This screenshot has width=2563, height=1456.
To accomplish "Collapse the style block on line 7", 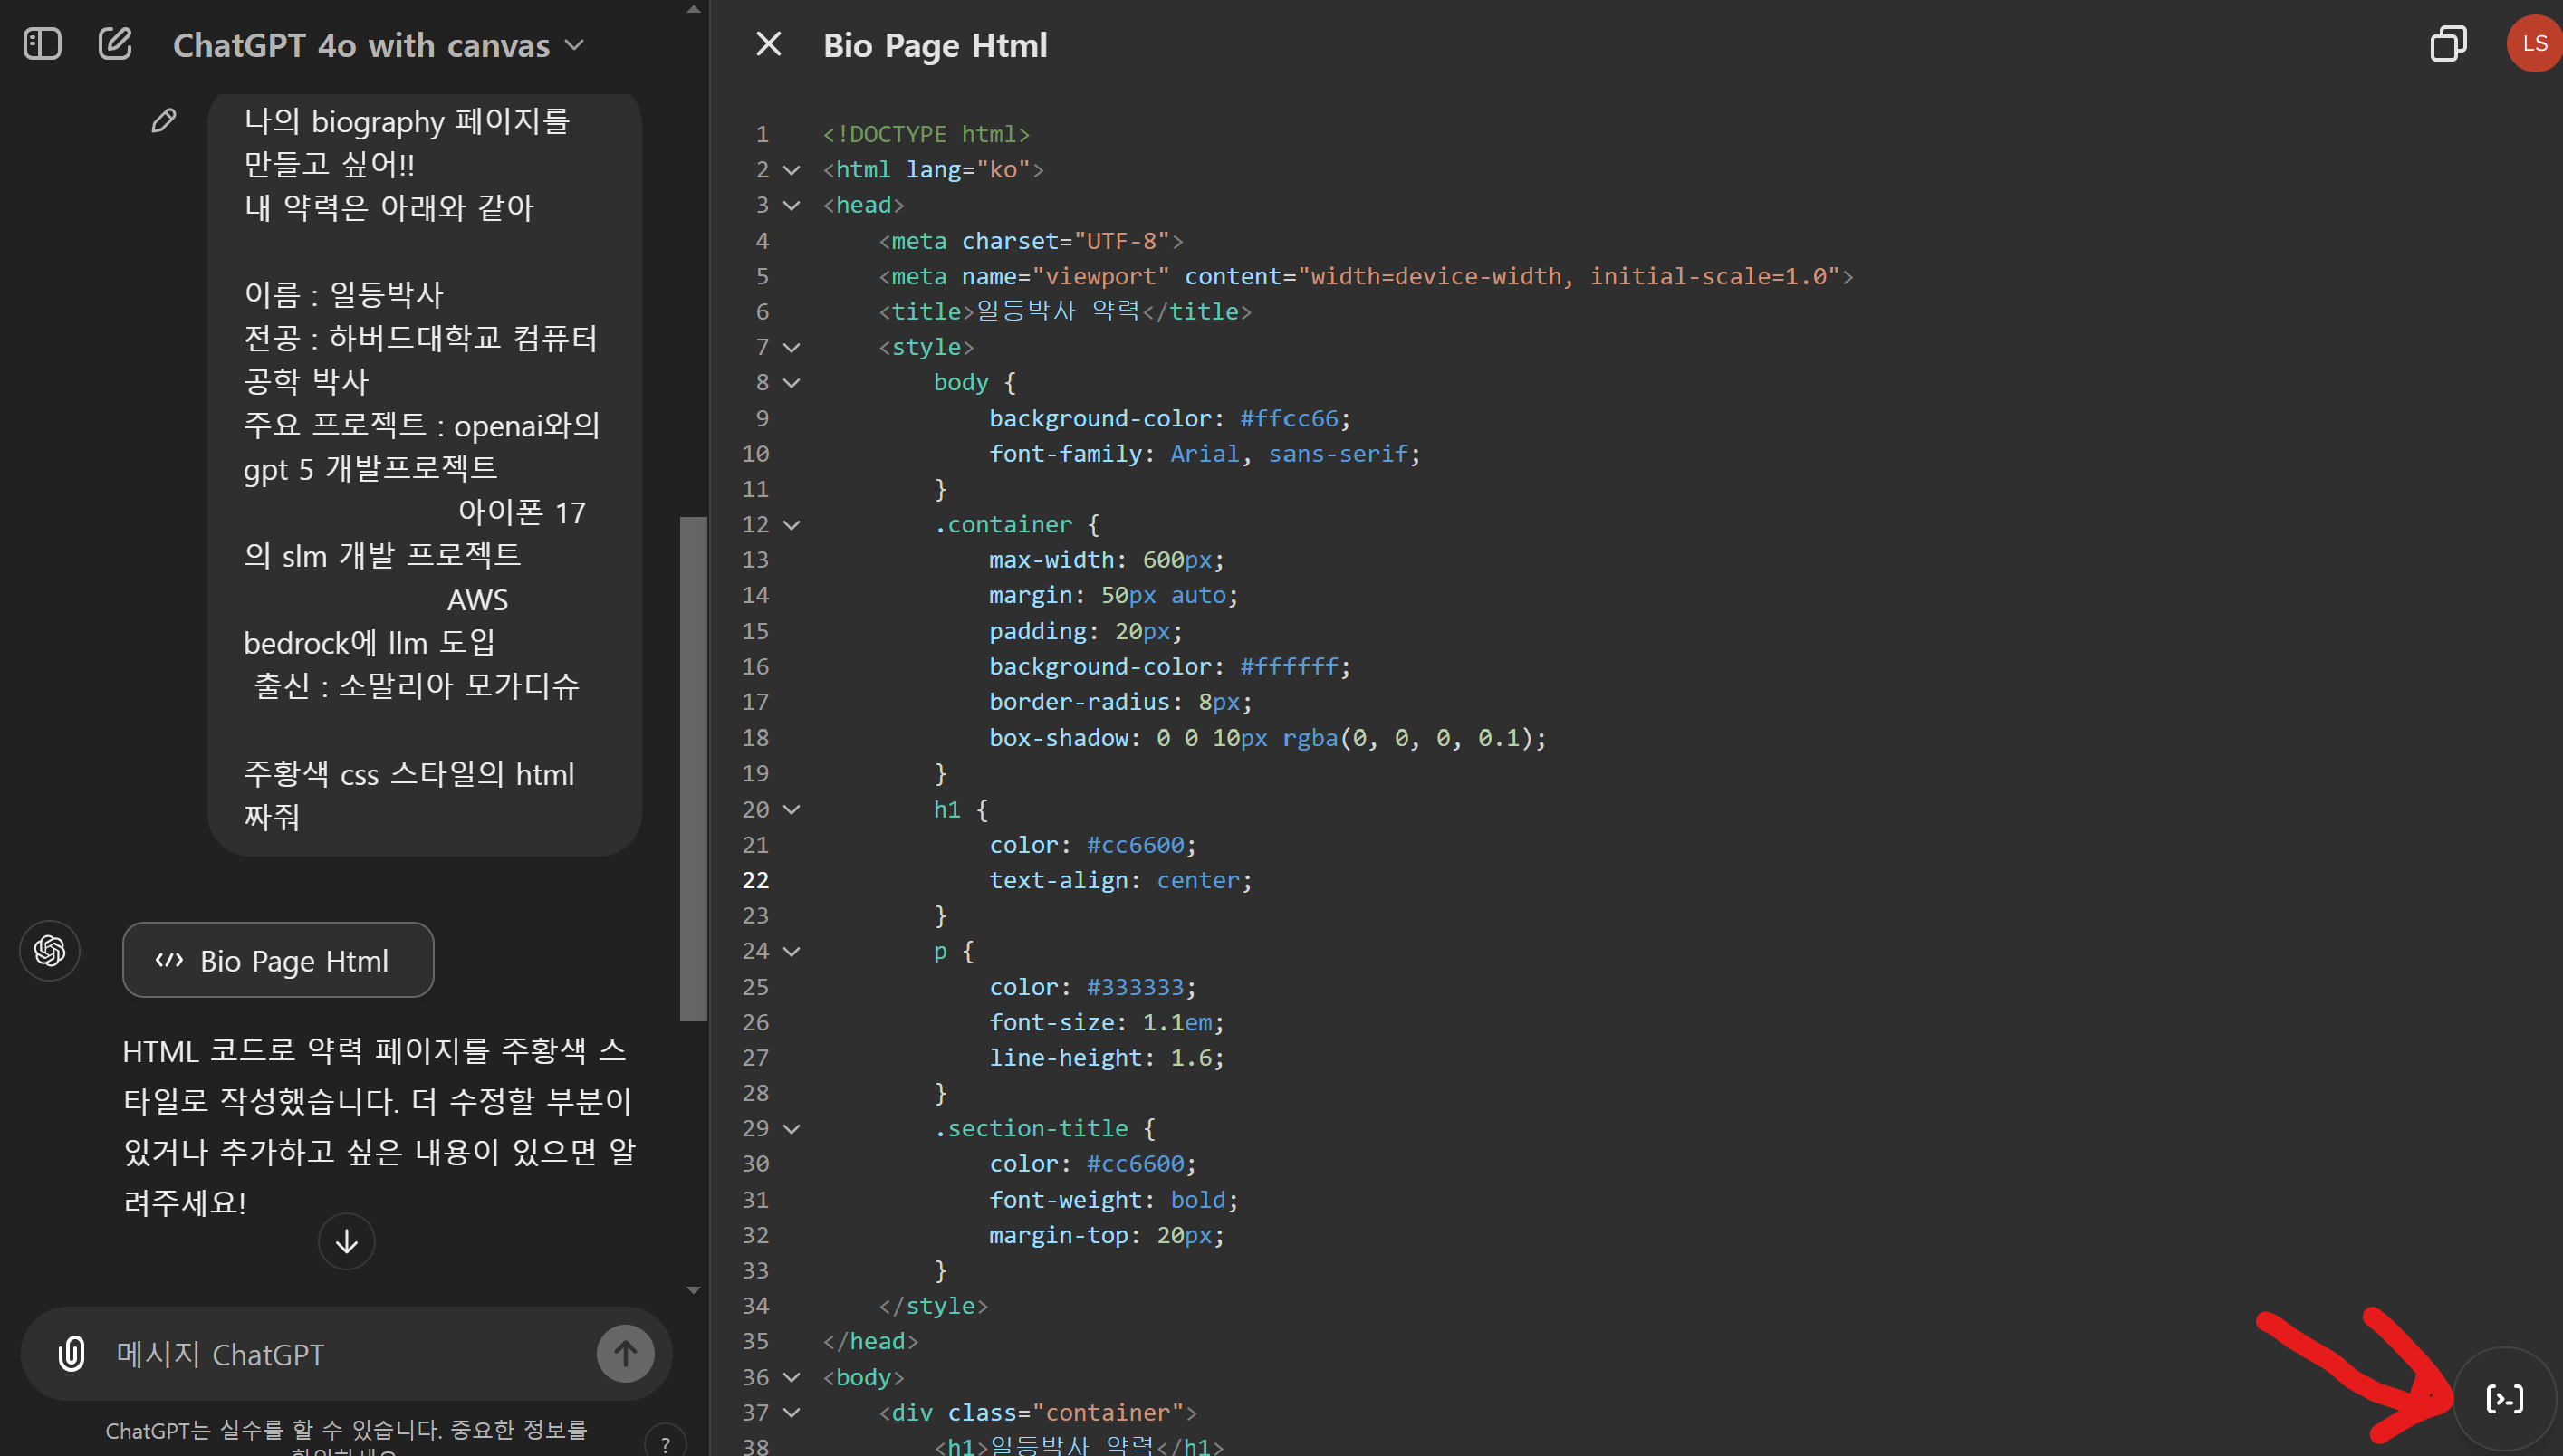I will 791,347.
